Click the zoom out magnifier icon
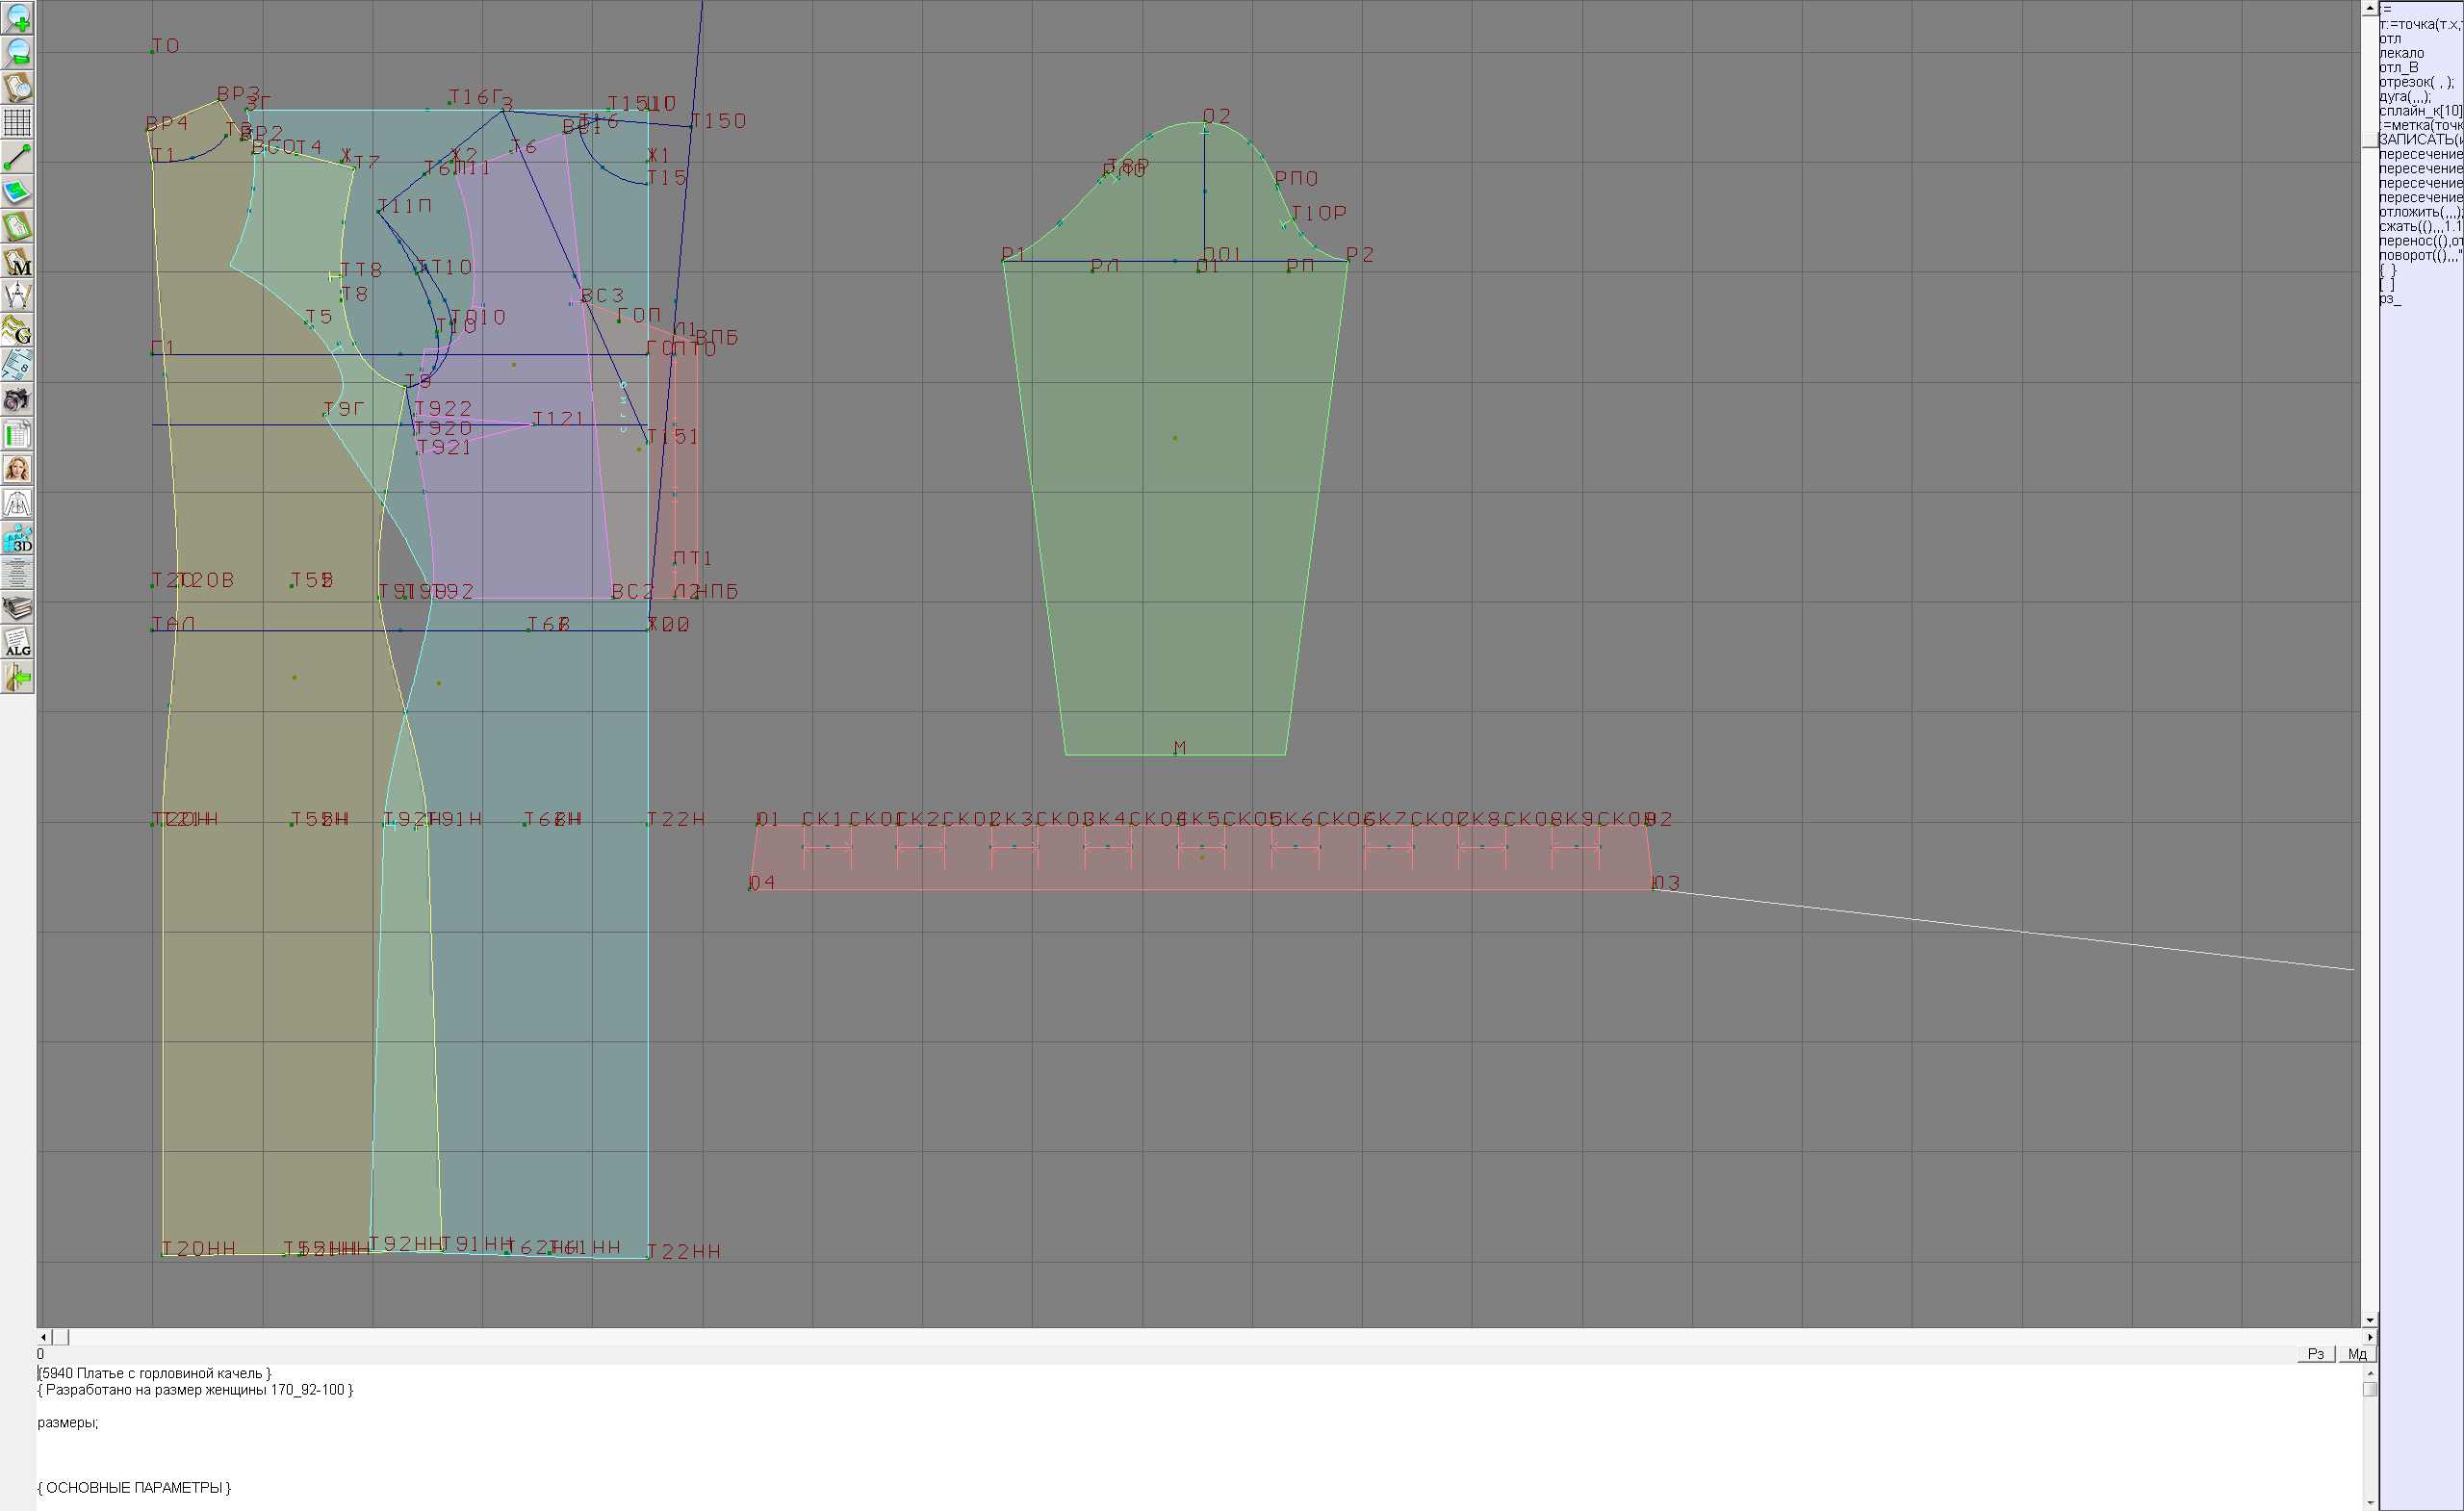 tap(17, 53)
